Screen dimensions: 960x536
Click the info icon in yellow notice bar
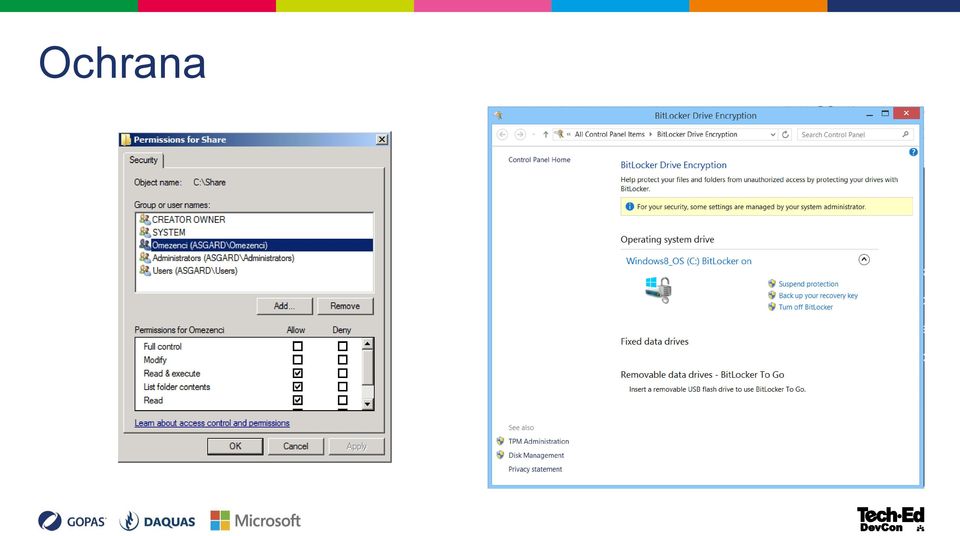(x=629, y=206)
